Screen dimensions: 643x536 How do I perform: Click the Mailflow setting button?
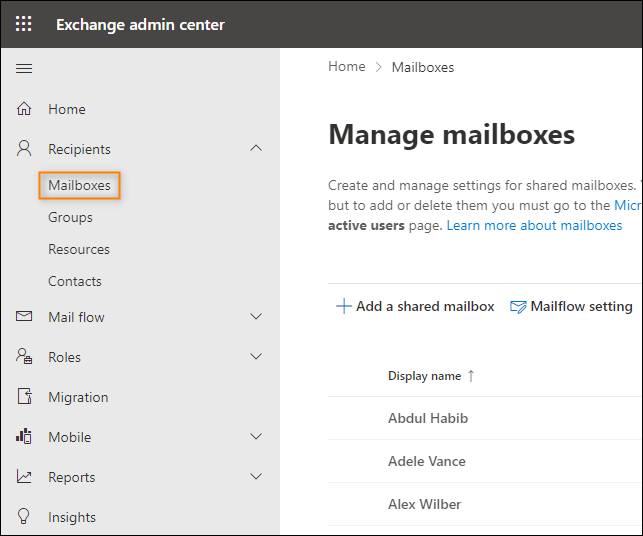tap(571, 306)
